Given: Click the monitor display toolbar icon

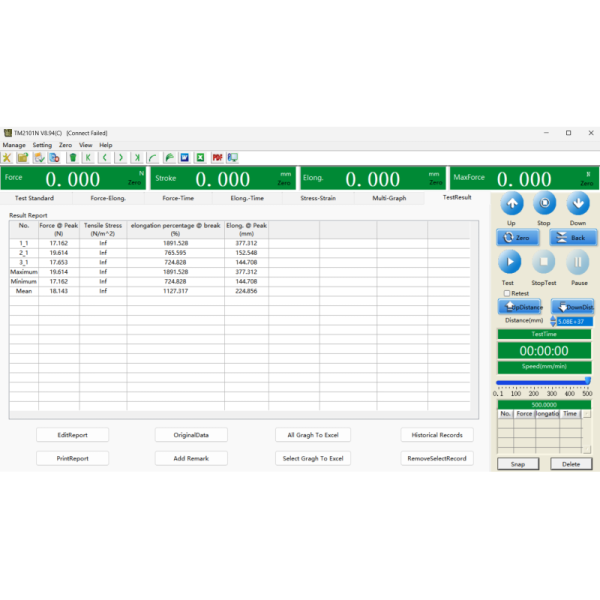Looking at the screenshot, I should 233,158.
